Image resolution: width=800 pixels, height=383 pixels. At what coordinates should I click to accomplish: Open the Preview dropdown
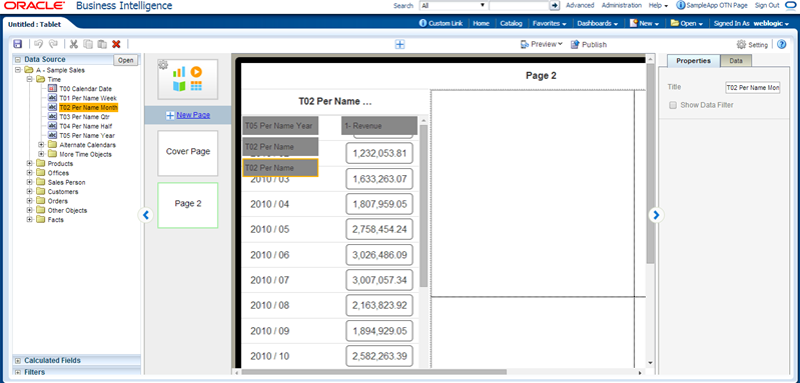pos(541,44)
